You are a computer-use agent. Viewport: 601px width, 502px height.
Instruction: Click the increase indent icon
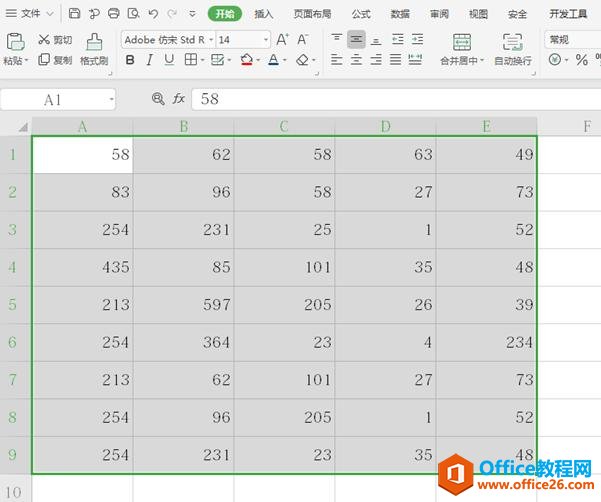pyautogui.click(x=417, y=39)
